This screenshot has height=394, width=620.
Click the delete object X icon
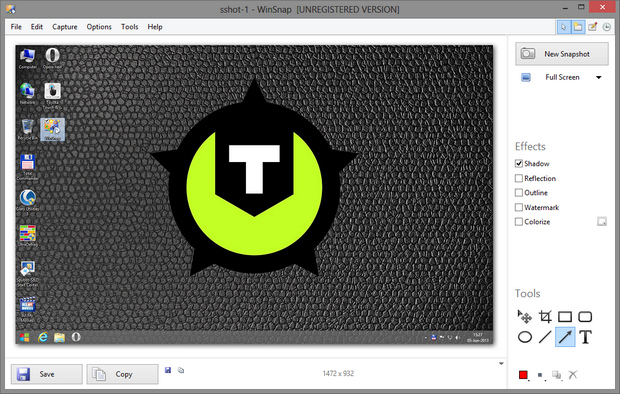573,374
